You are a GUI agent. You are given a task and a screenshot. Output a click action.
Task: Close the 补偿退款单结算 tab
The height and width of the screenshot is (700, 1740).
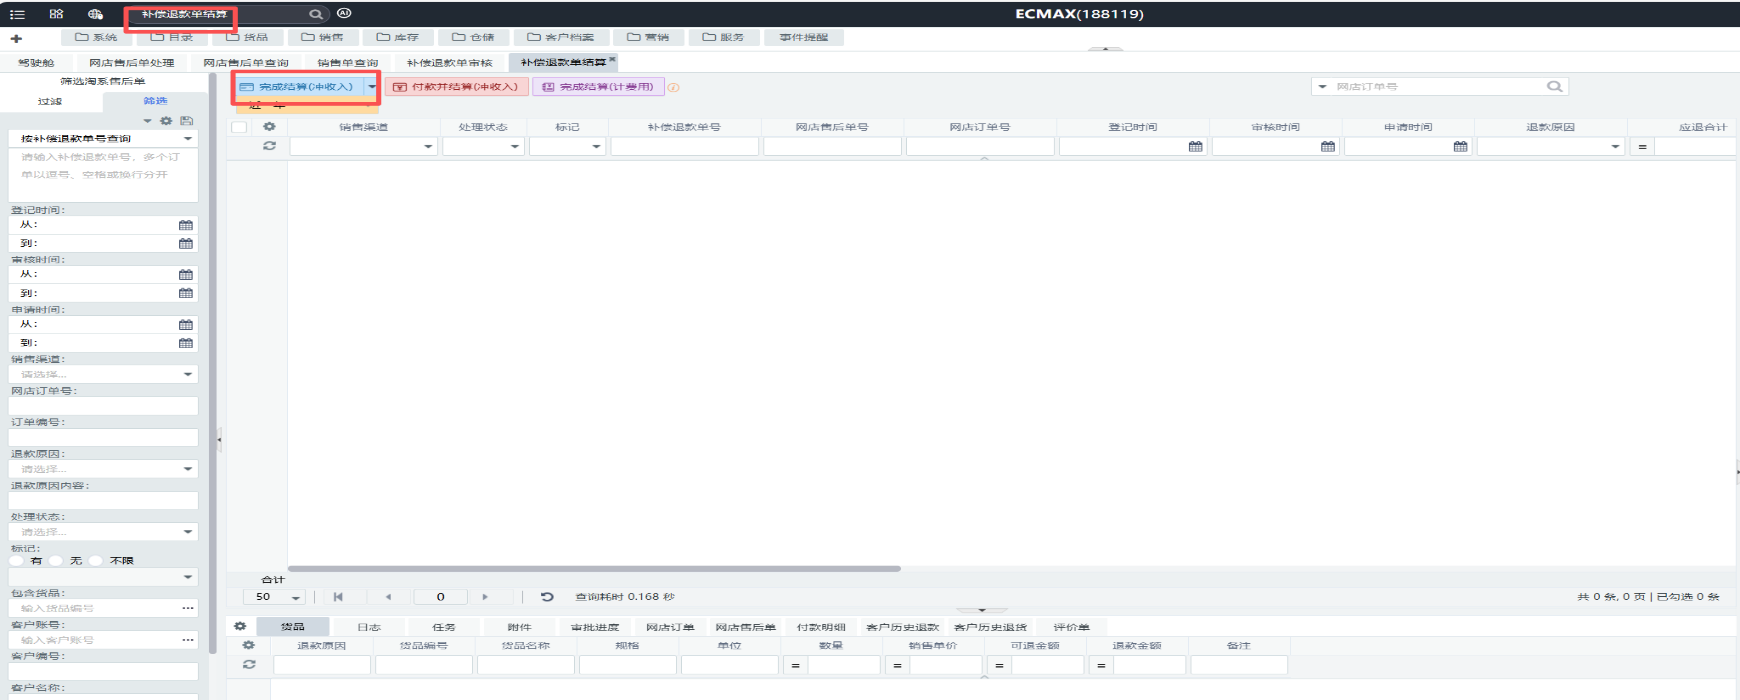(x=612, y=60)
